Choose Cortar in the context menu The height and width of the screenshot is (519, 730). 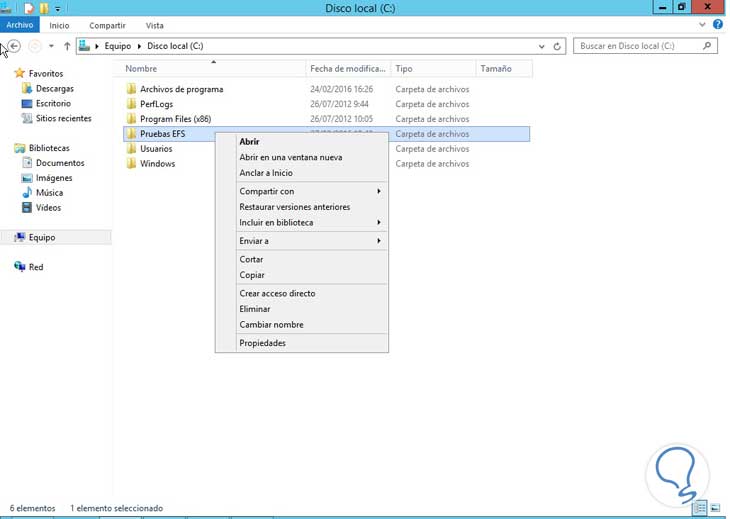(x=302, y=259)
